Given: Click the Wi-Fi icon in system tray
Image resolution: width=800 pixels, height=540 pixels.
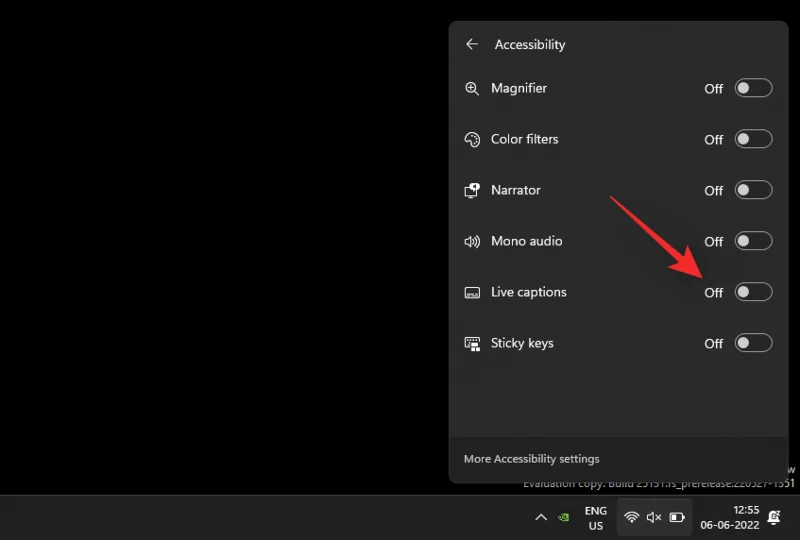Looking at the screenshot, I should tap(632, 518).
